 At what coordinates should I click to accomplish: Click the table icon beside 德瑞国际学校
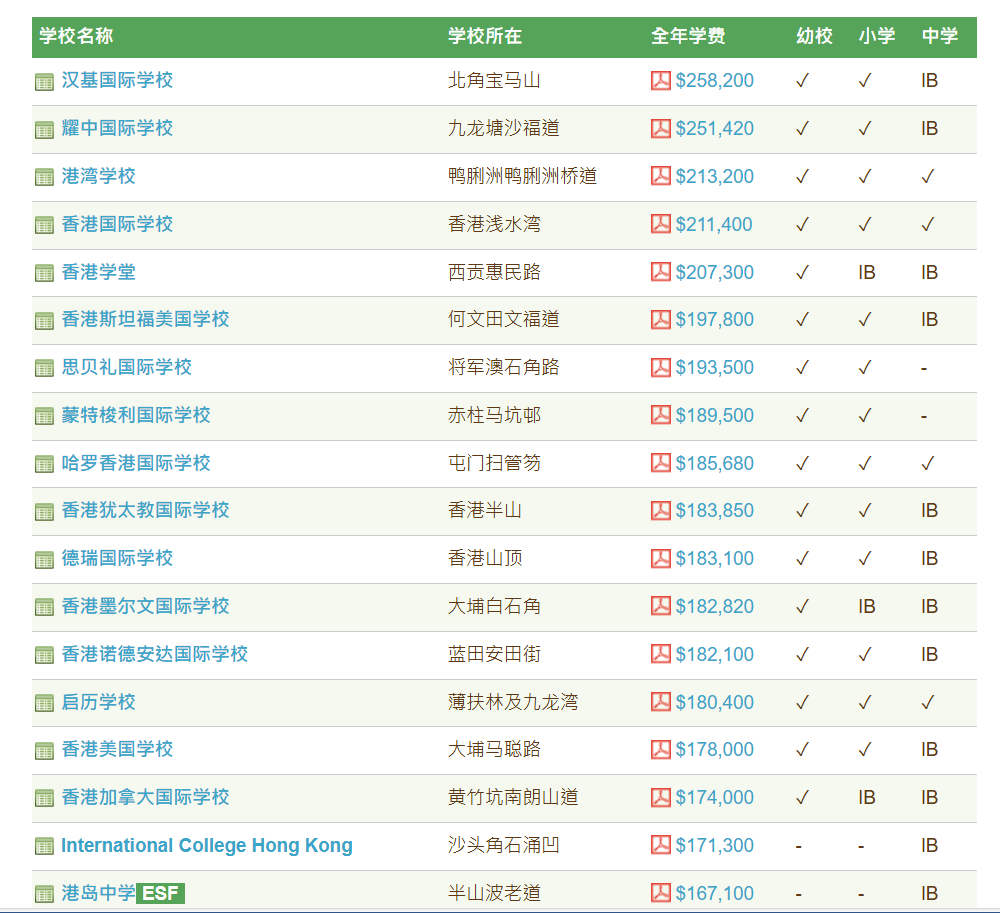(x=44, y=560)
